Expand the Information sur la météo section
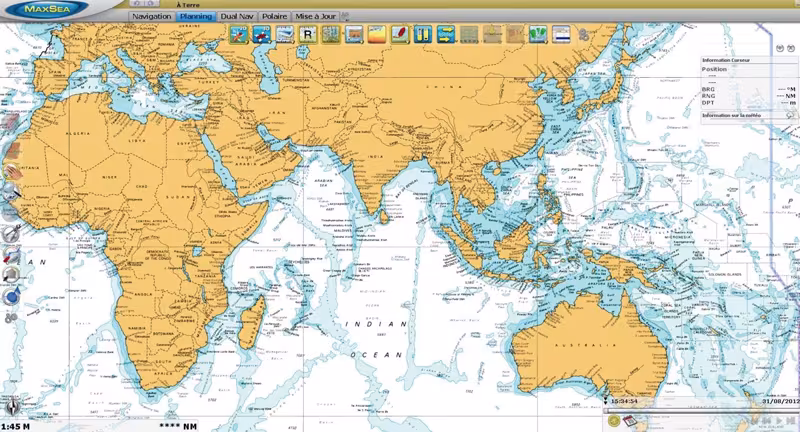The width and height of the screenshot is (800, 432). pyautogui.click(x=748, y=116)
